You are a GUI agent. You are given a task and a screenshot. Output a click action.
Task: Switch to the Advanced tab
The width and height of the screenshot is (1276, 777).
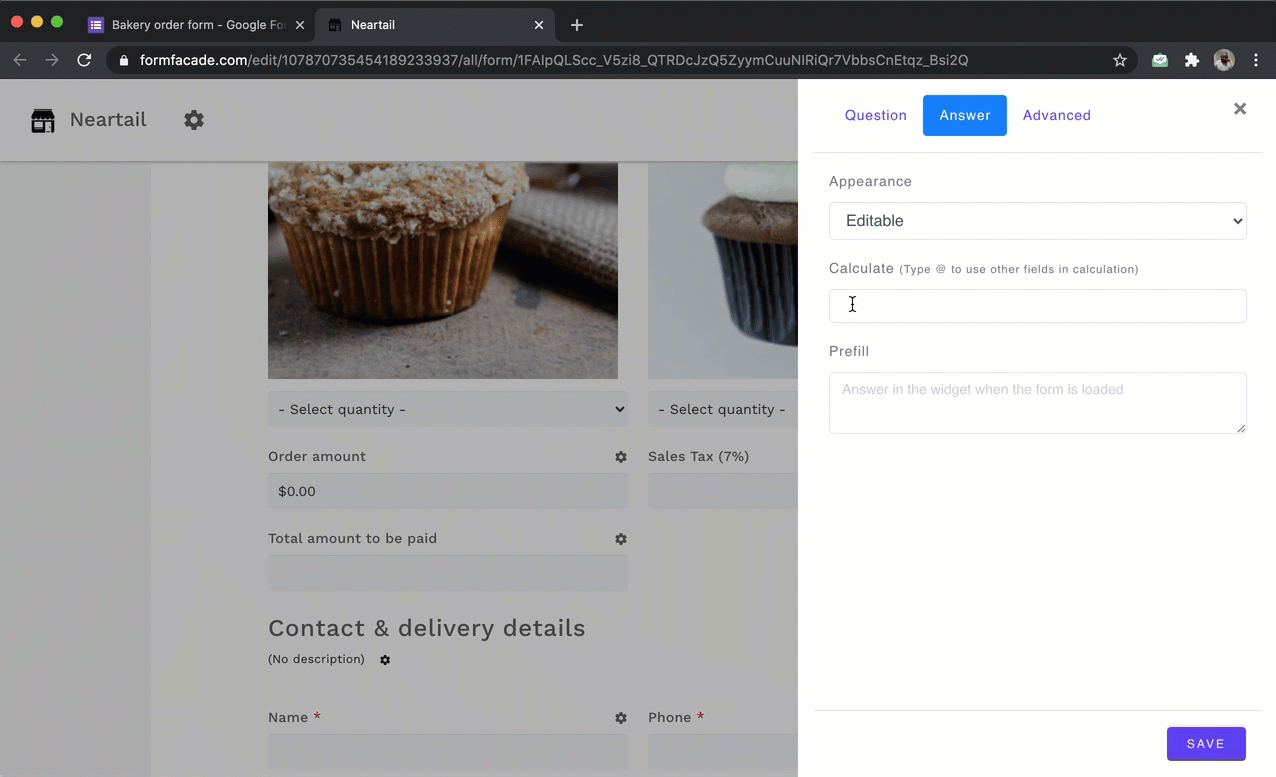pyautogui.click(x=1056, y=115)
